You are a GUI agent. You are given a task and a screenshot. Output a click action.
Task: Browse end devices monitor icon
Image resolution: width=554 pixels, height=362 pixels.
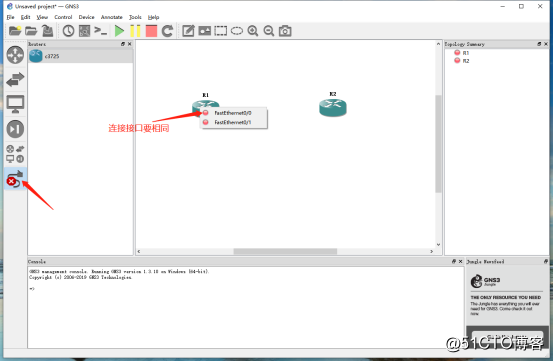coord(15,104)
